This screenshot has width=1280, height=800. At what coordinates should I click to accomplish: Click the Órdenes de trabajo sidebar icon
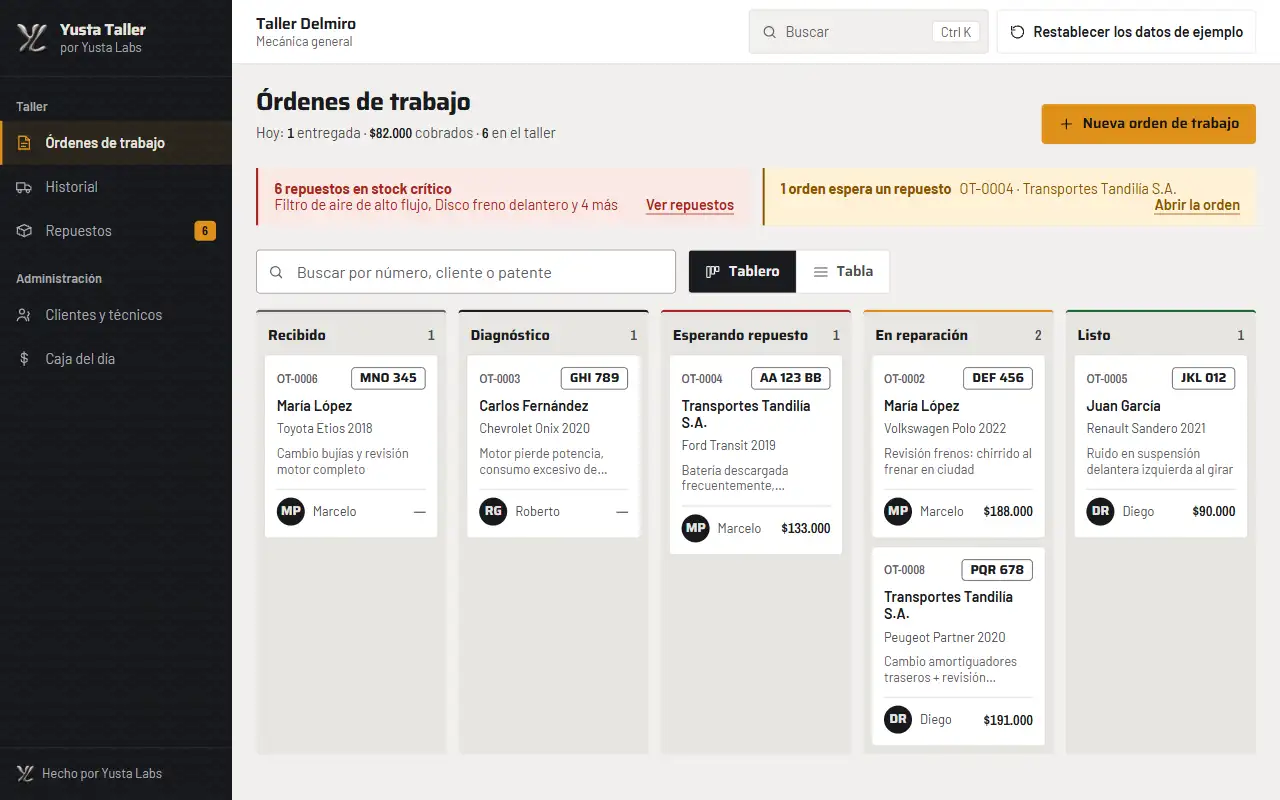(25, 143)
